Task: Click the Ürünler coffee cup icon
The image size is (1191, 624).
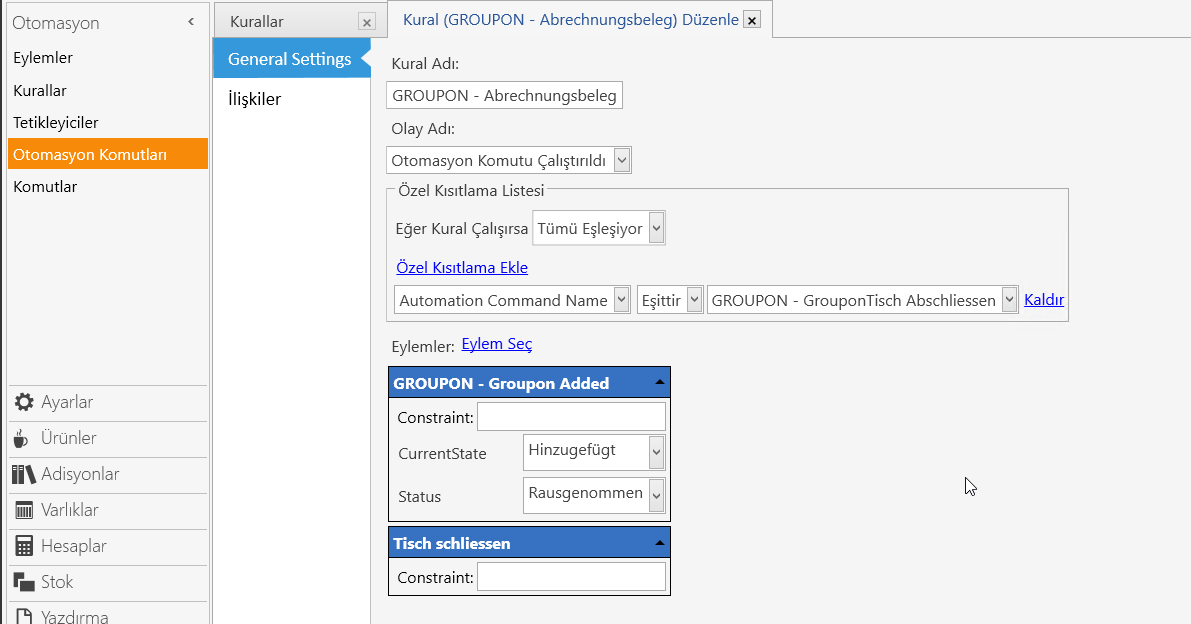Action: [x=21, y=438]
